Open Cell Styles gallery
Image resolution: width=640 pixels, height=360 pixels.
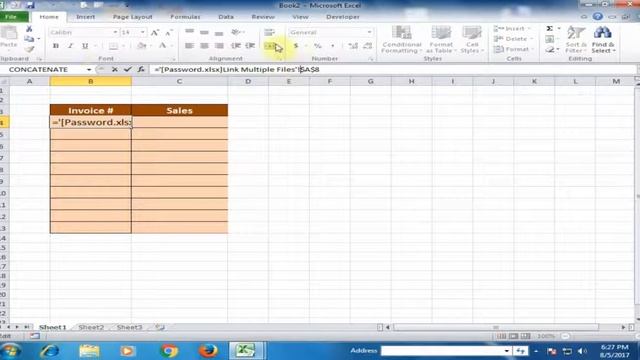472,40
